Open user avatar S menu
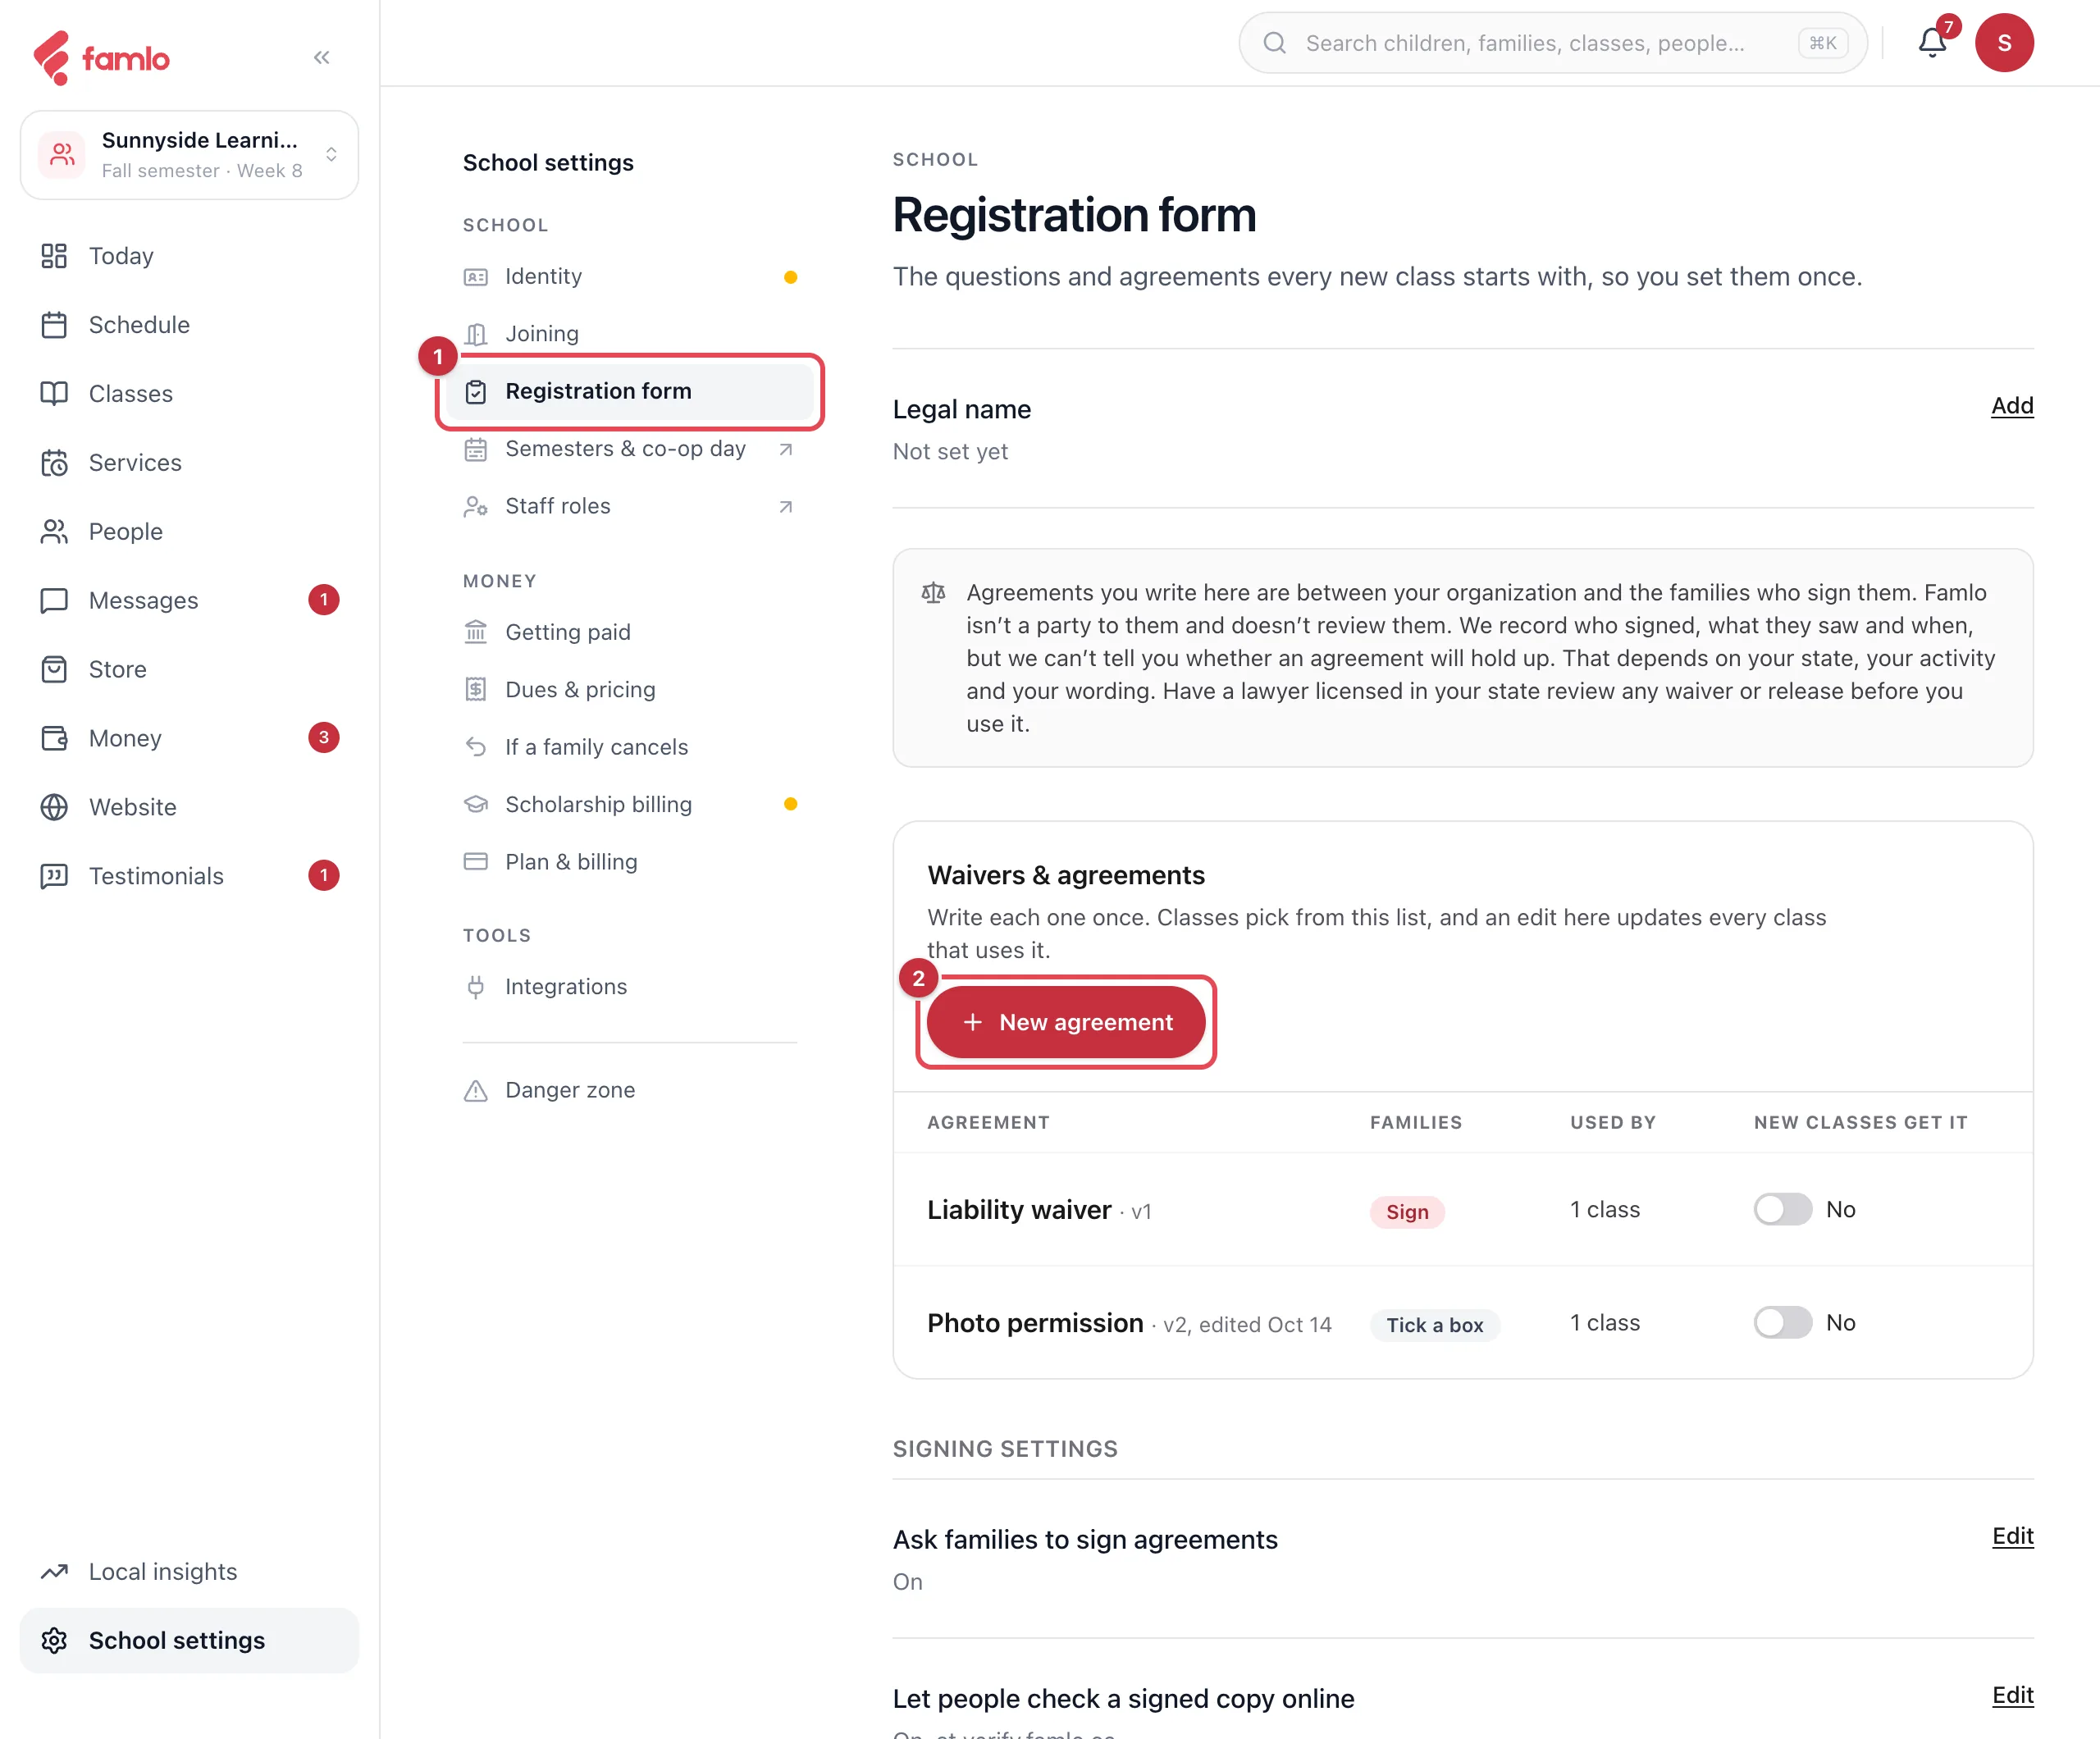This screenshot has width=2100, height=1739. point(2004,43)
